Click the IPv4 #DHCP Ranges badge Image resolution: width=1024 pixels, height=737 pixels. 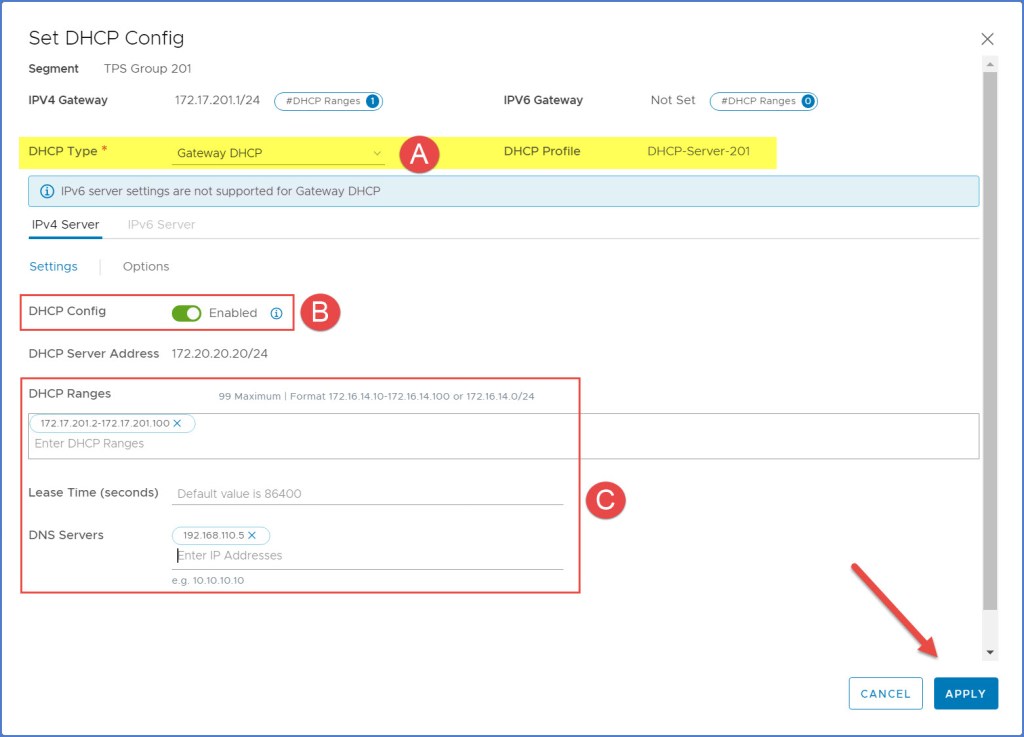[328, 101]
